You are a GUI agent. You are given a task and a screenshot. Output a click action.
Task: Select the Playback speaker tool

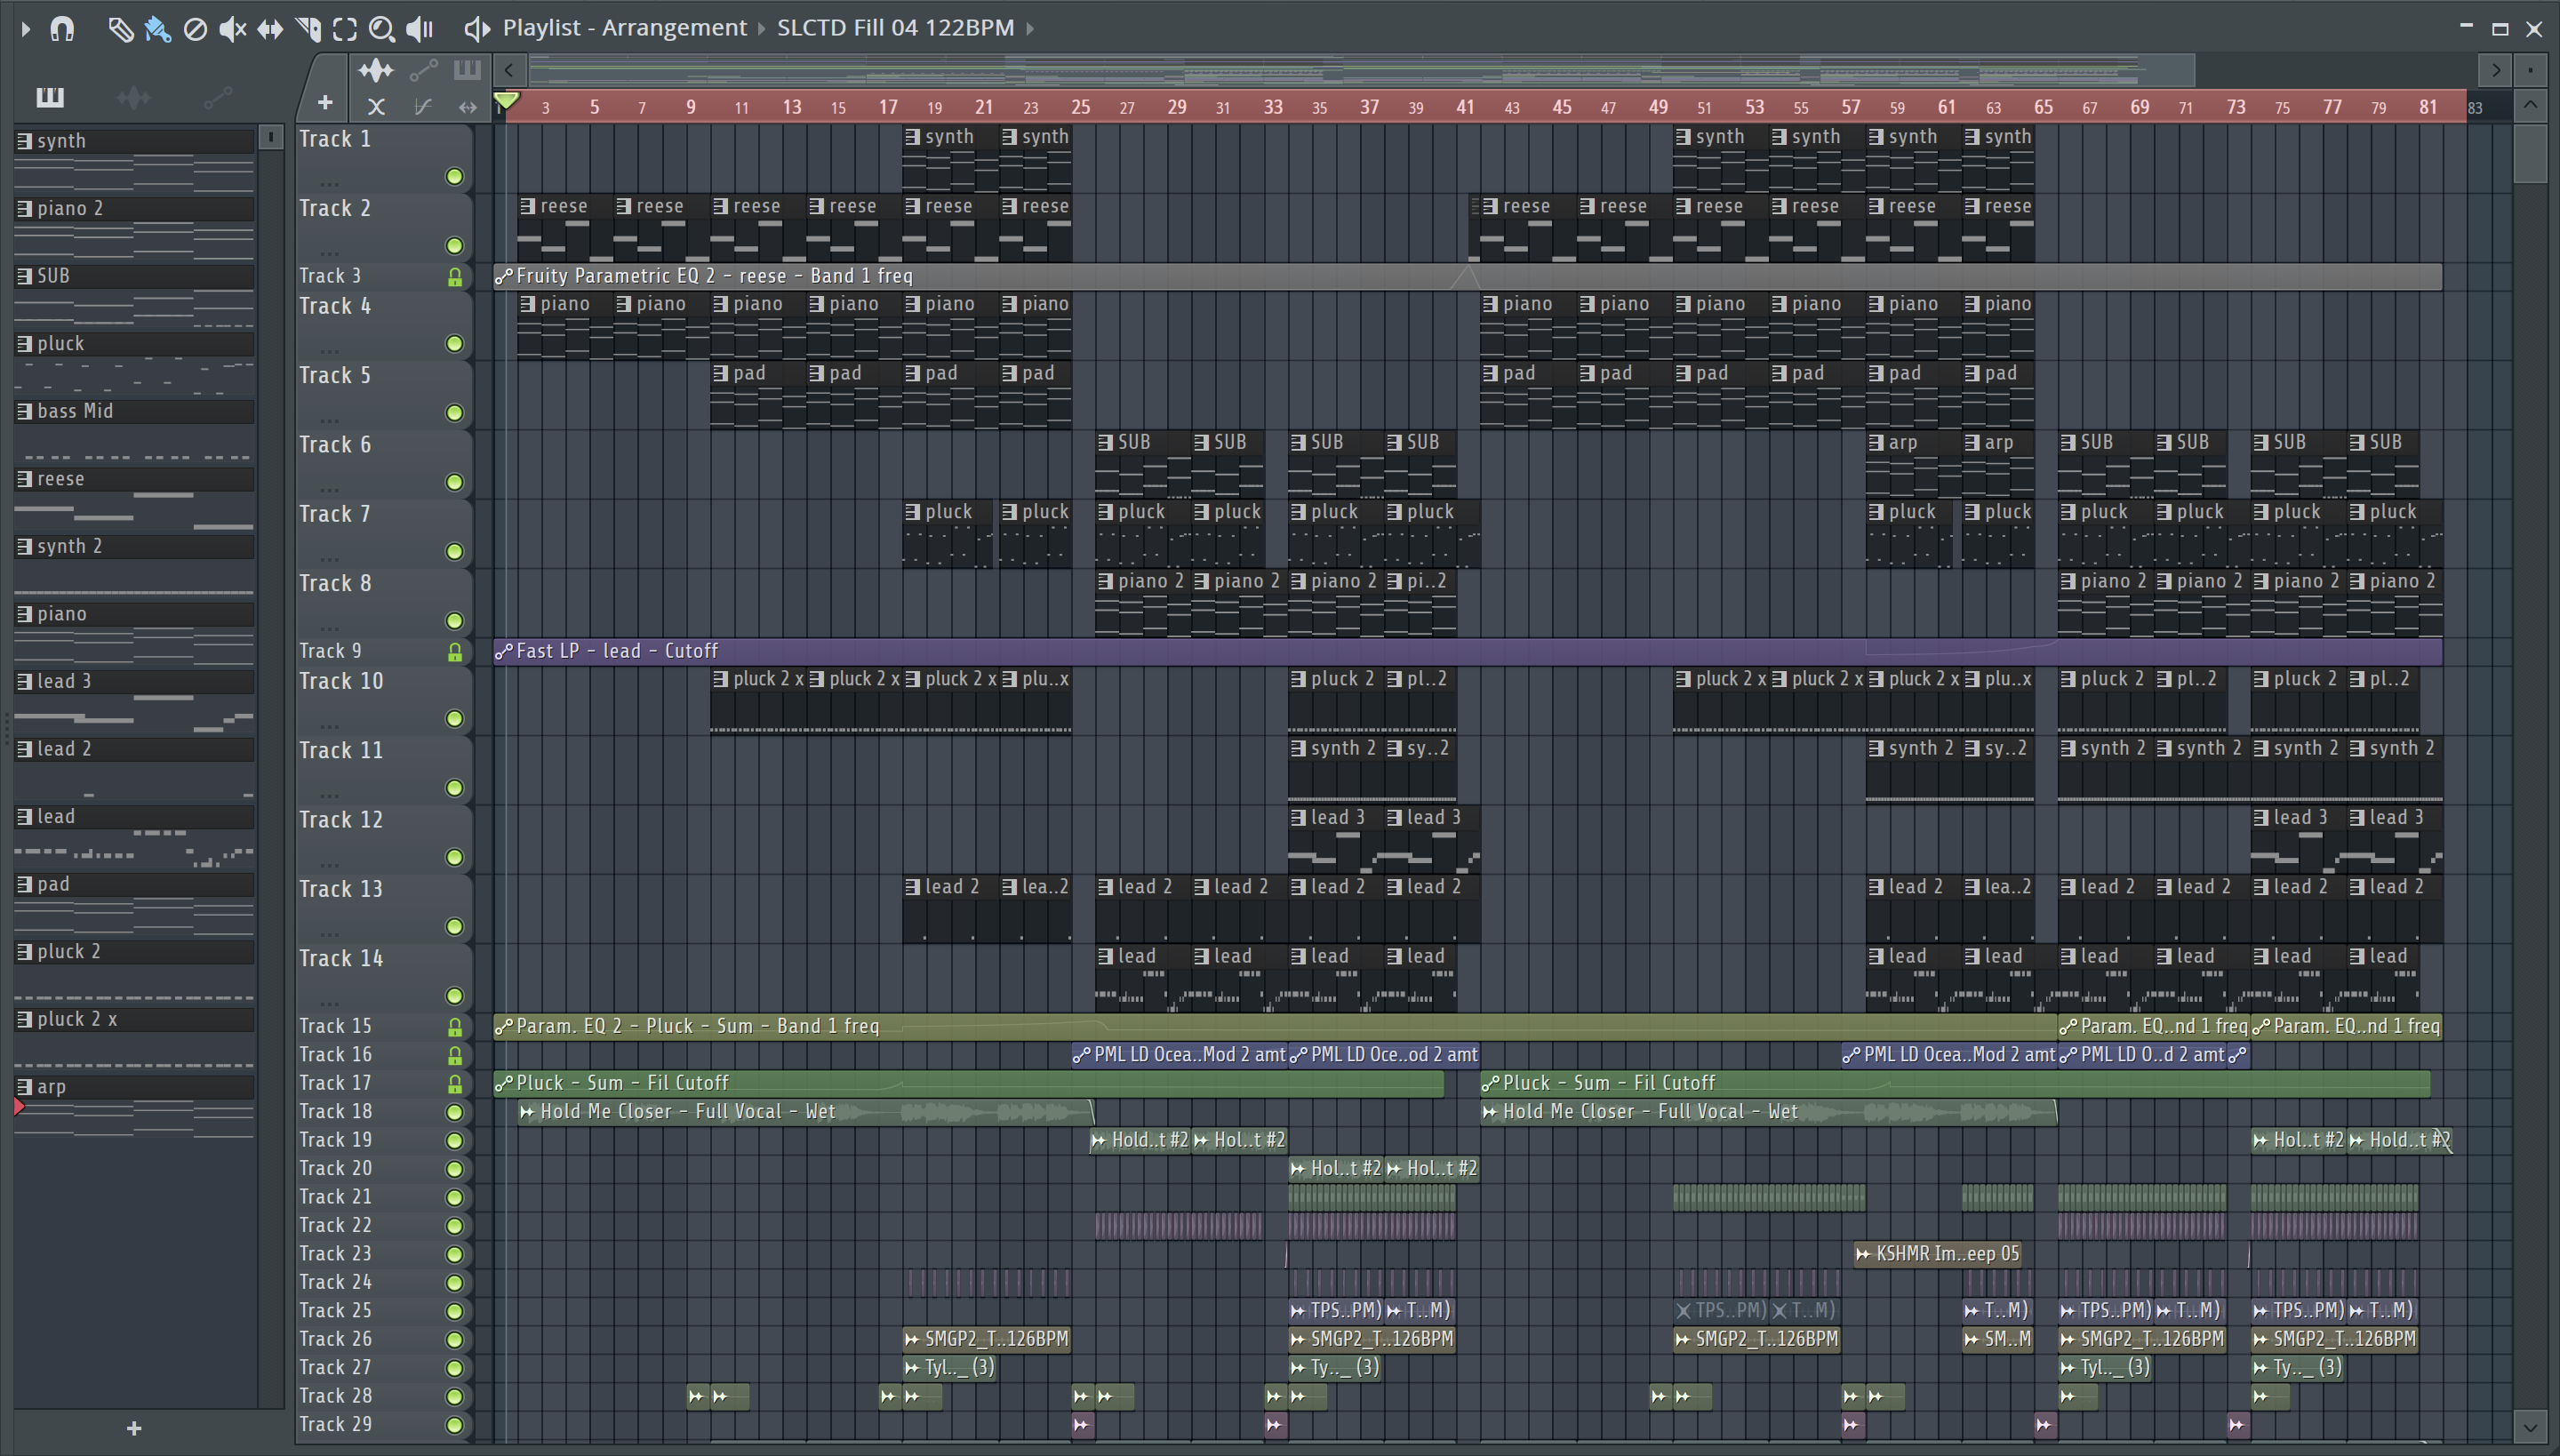(x=420, y=29)
